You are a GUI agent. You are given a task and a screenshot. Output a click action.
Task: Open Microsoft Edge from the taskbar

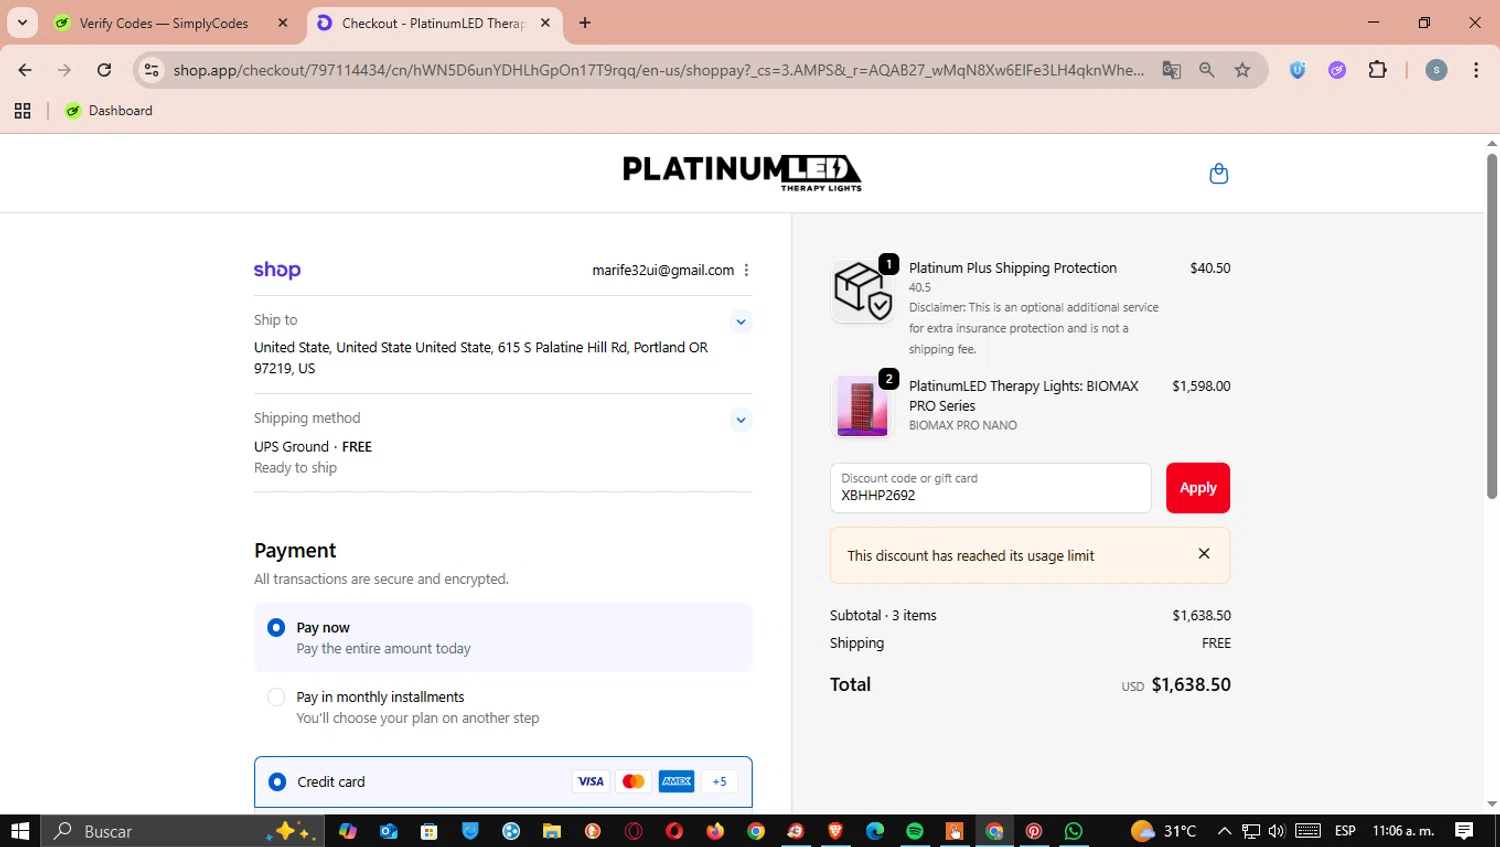click(875, 831)
